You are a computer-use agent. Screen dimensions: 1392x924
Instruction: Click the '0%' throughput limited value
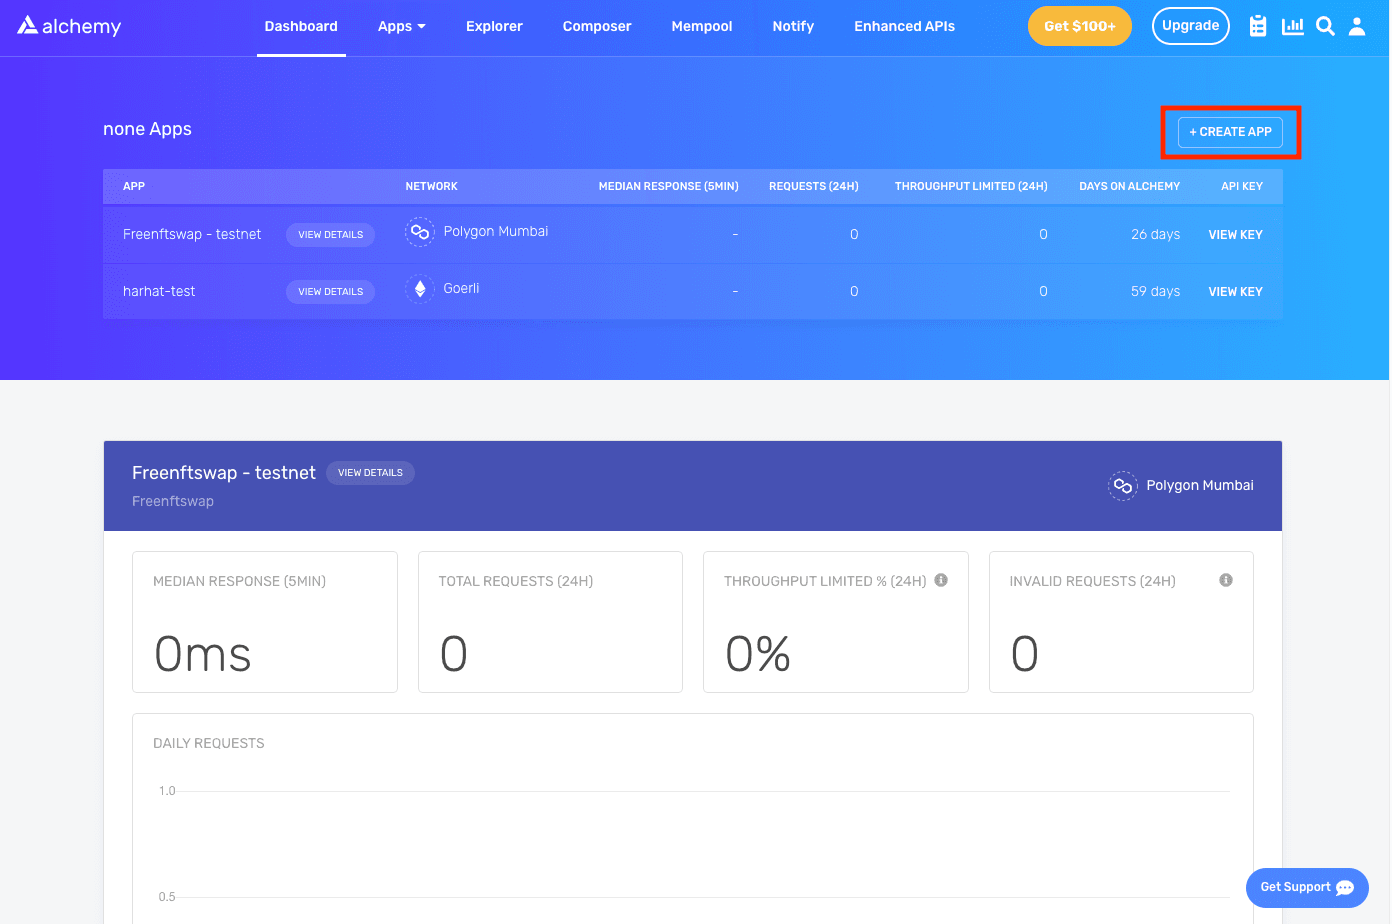coord(758,655)
